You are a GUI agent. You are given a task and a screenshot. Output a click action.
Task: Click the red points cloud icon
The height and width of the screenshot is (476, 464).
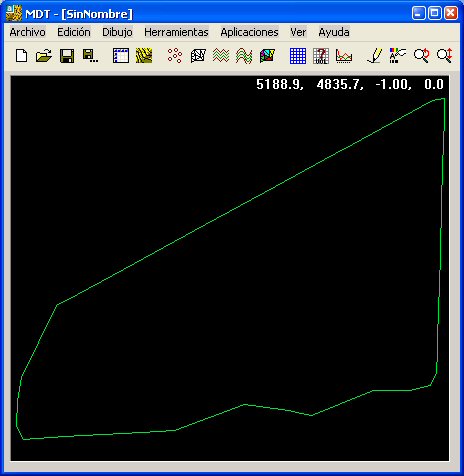pos(175,56)
